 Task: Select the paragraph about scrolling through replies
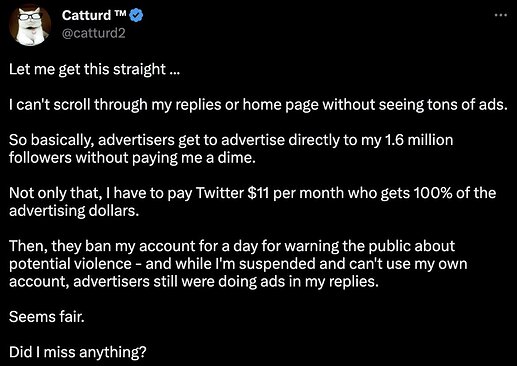click(258, 105)
